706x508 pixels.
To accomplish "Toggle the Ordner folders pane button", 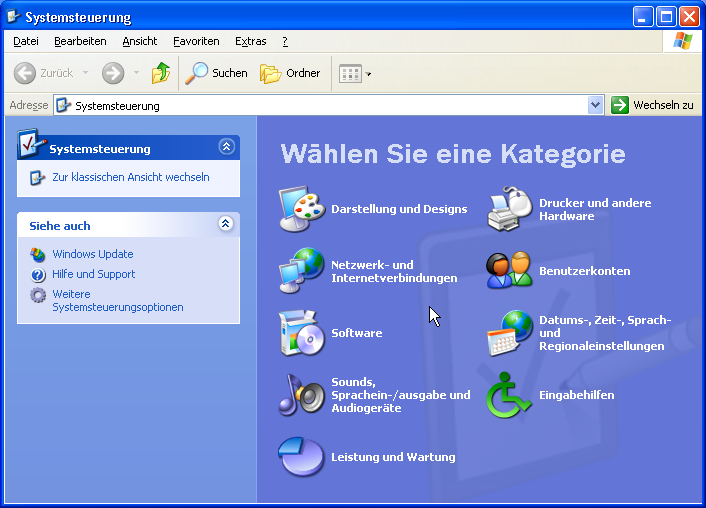I will point(290,73).
